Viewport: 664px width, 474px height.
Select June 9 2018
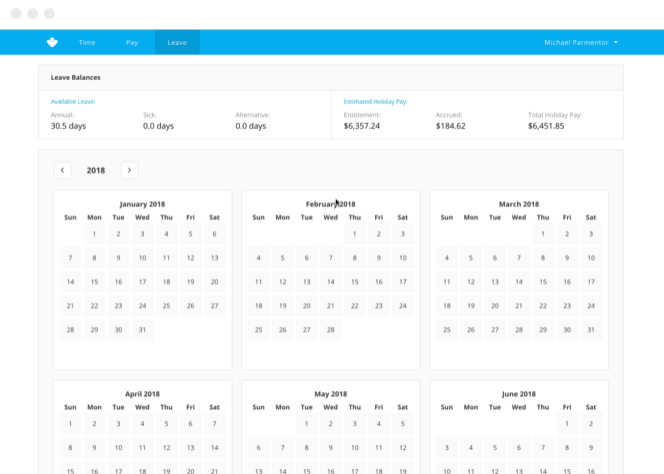click(591, 448)
